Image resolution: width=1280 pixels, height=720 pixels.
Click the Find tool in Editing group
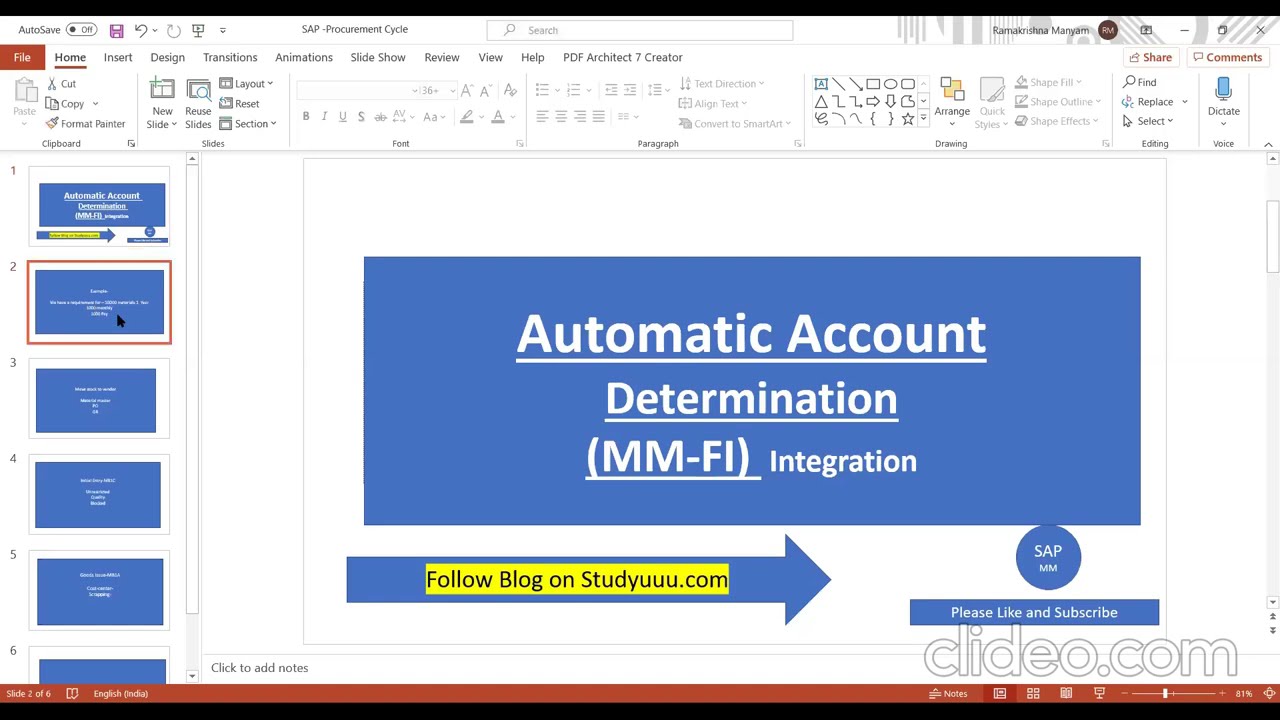point(1140,83)
